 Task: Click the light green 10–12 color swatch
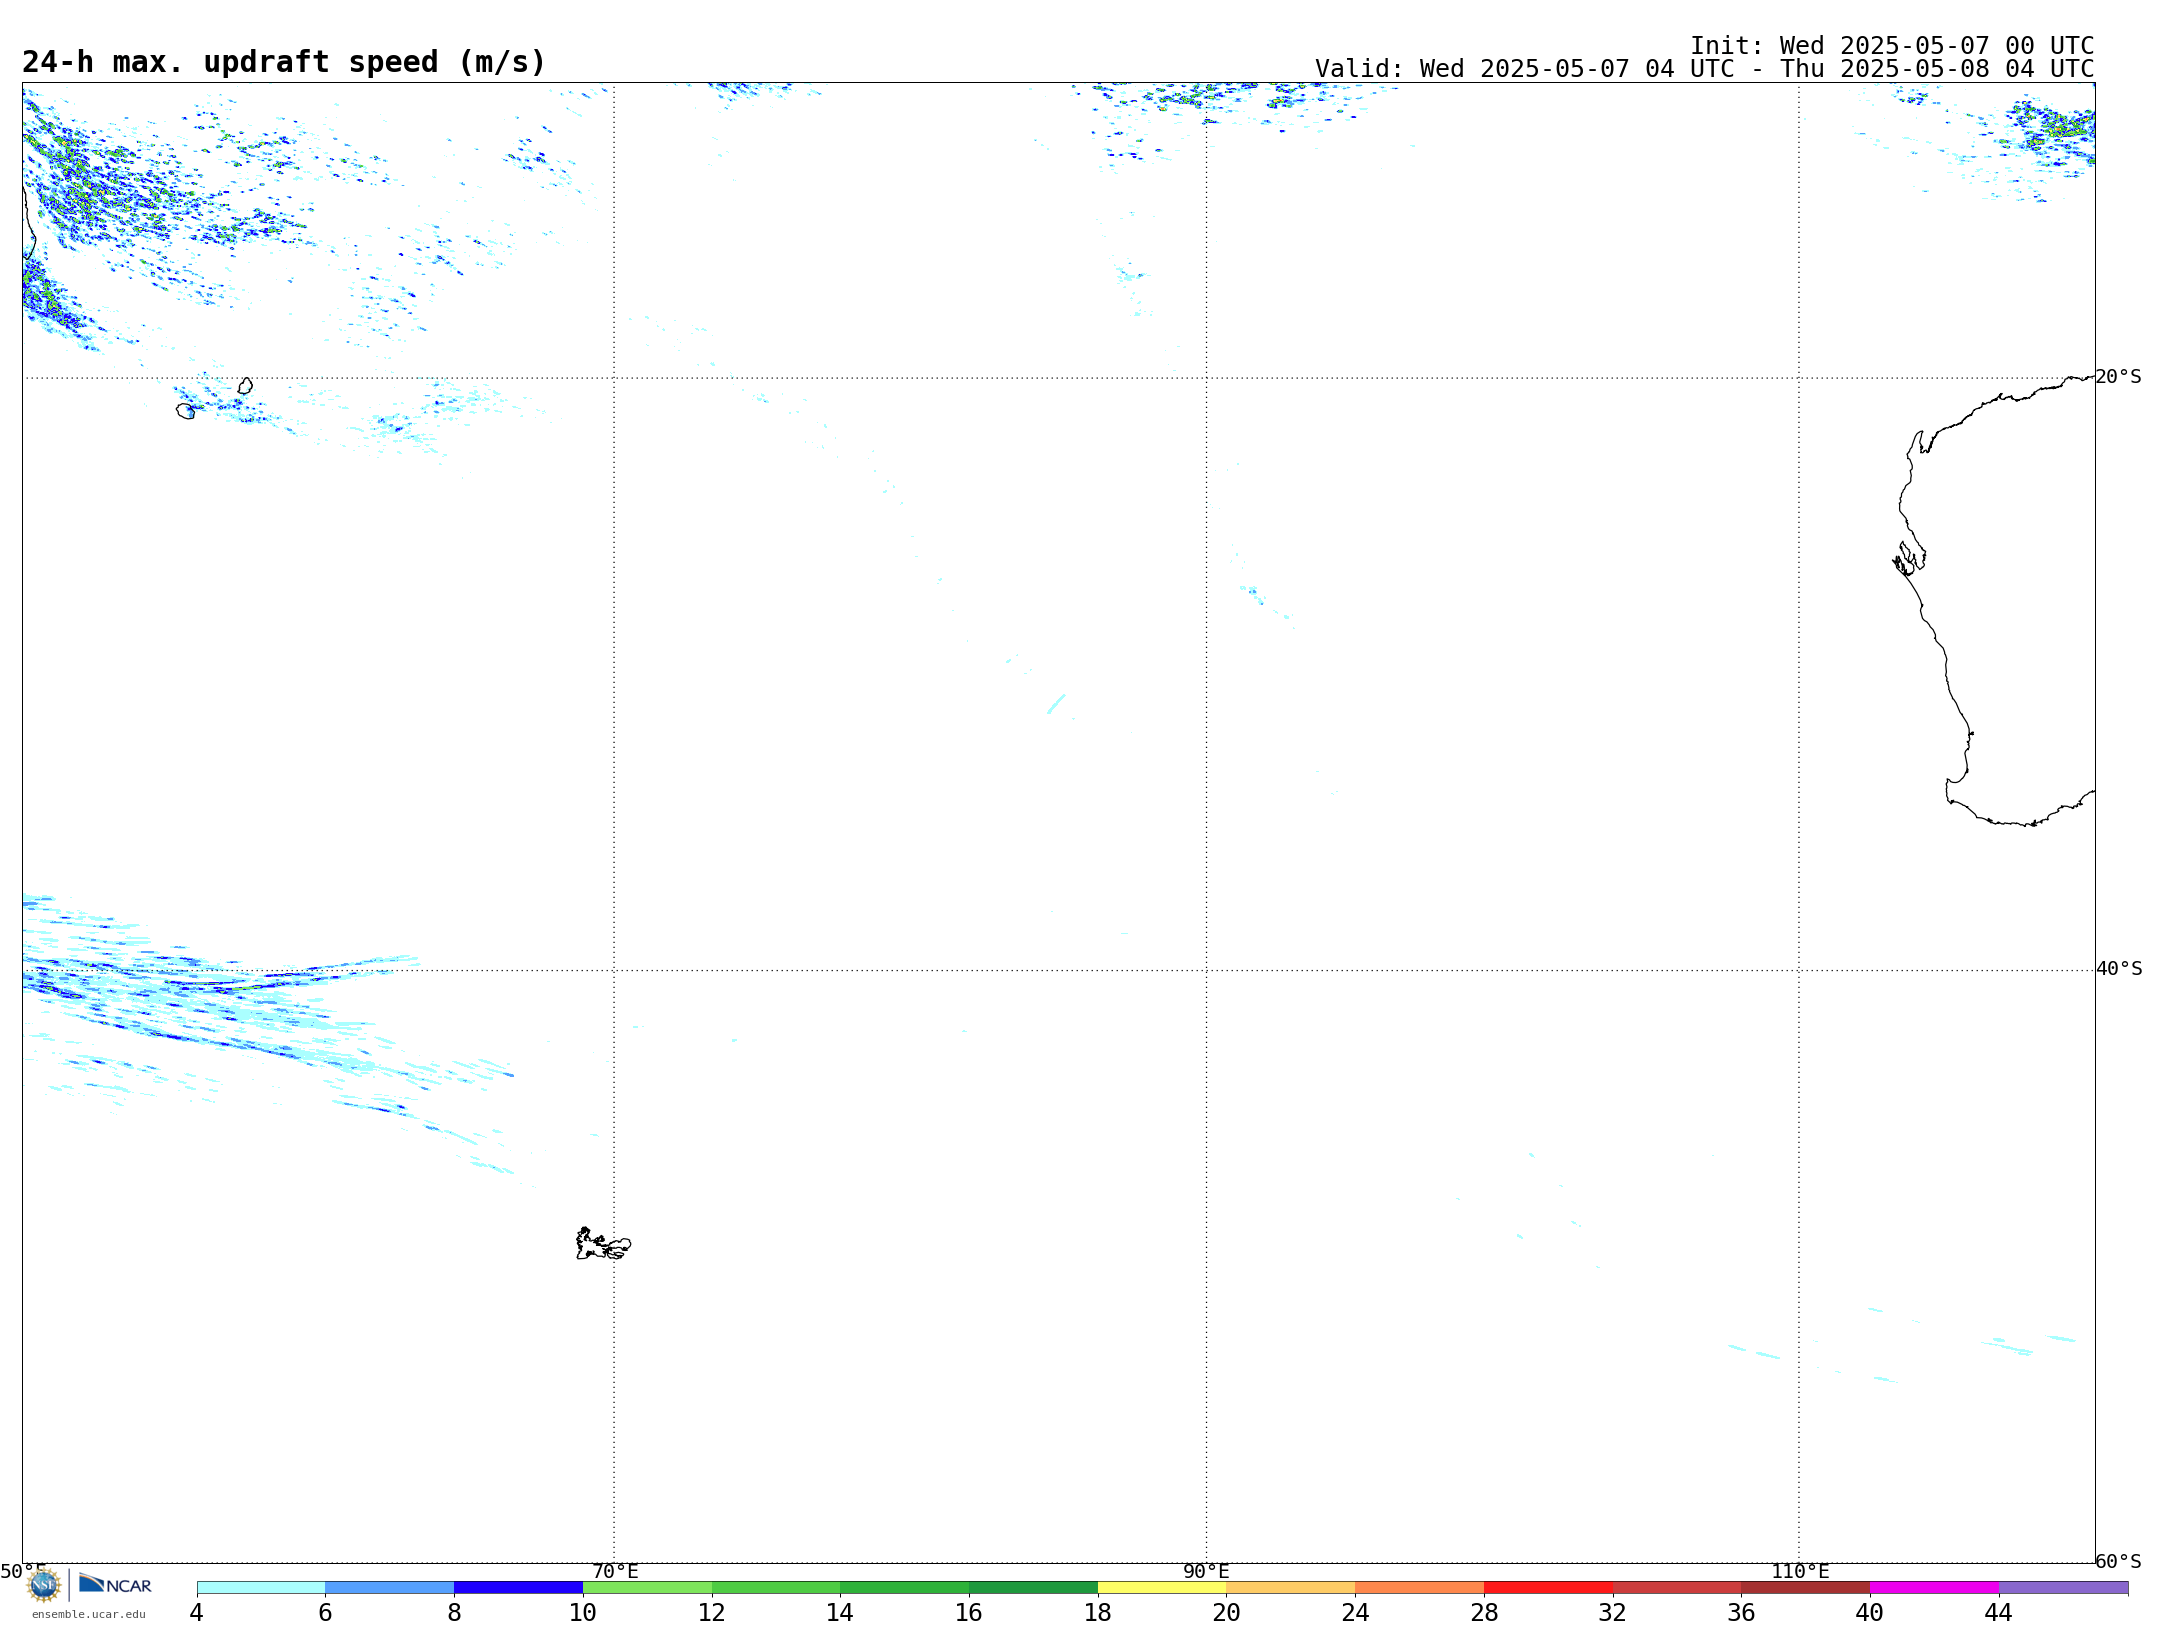click(x=647, y=1587)
